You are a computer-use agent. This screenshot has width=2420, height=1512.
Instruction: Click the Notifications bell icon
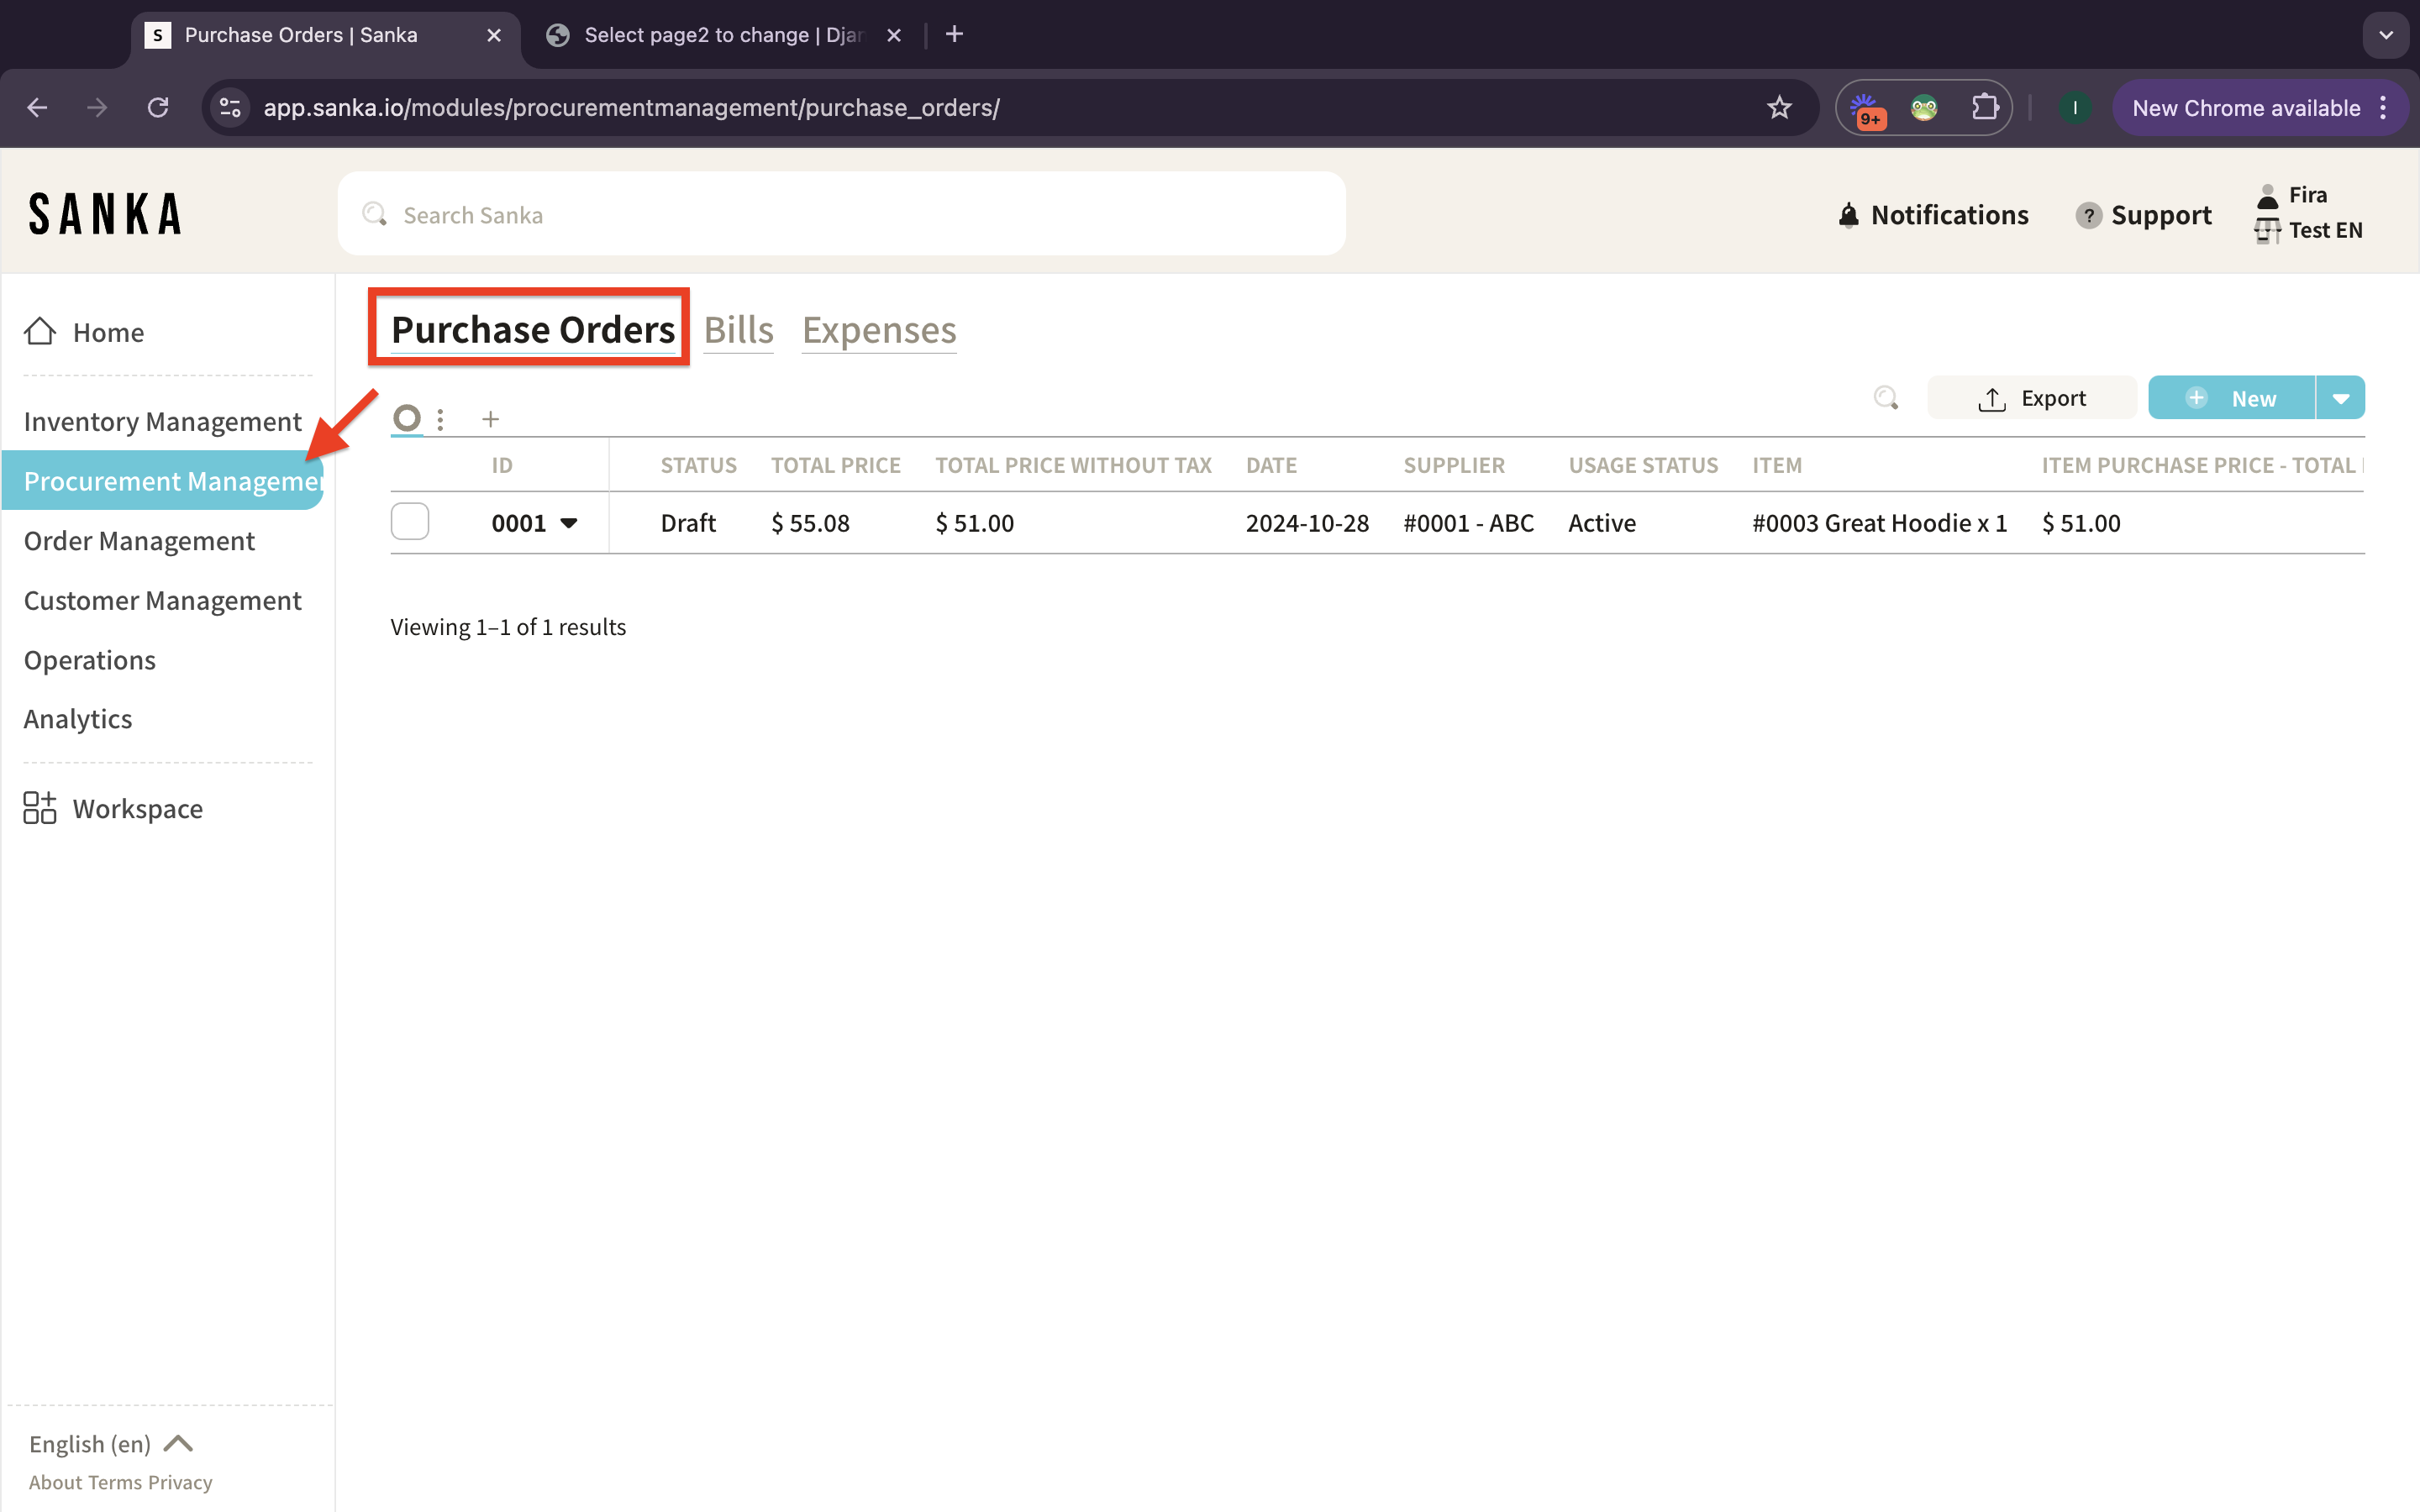[x=1849, y=215]
